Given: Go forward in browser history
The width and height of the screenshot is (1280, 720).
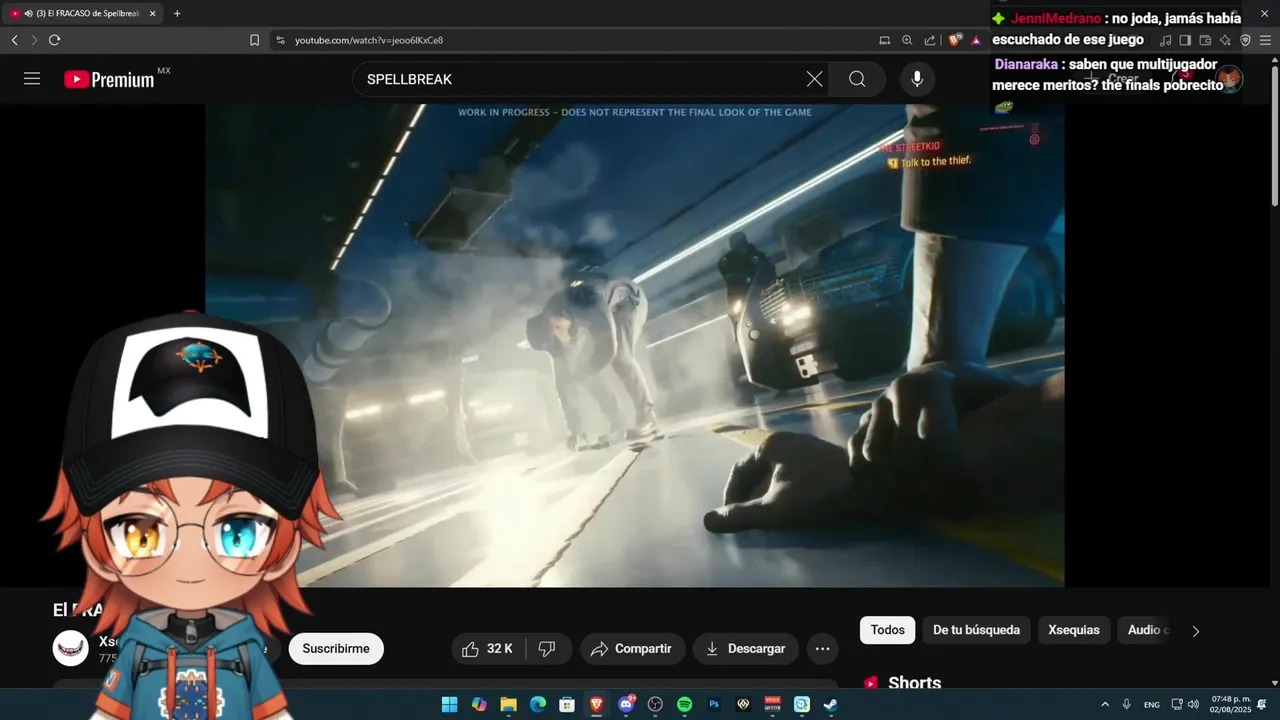Looking at the screenshot, I should (34, 40).
